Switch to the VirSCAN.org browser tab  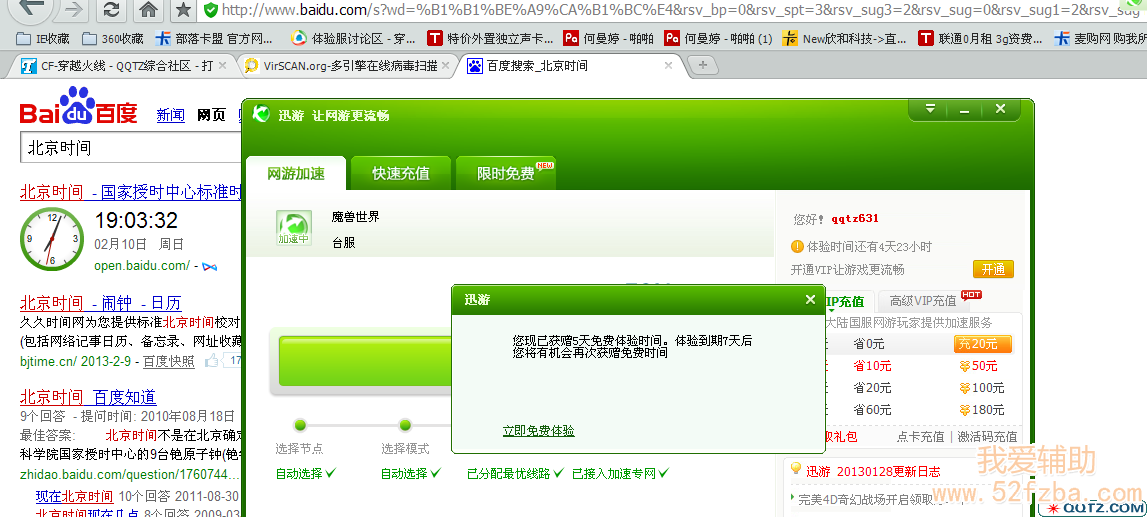(342, 66)
